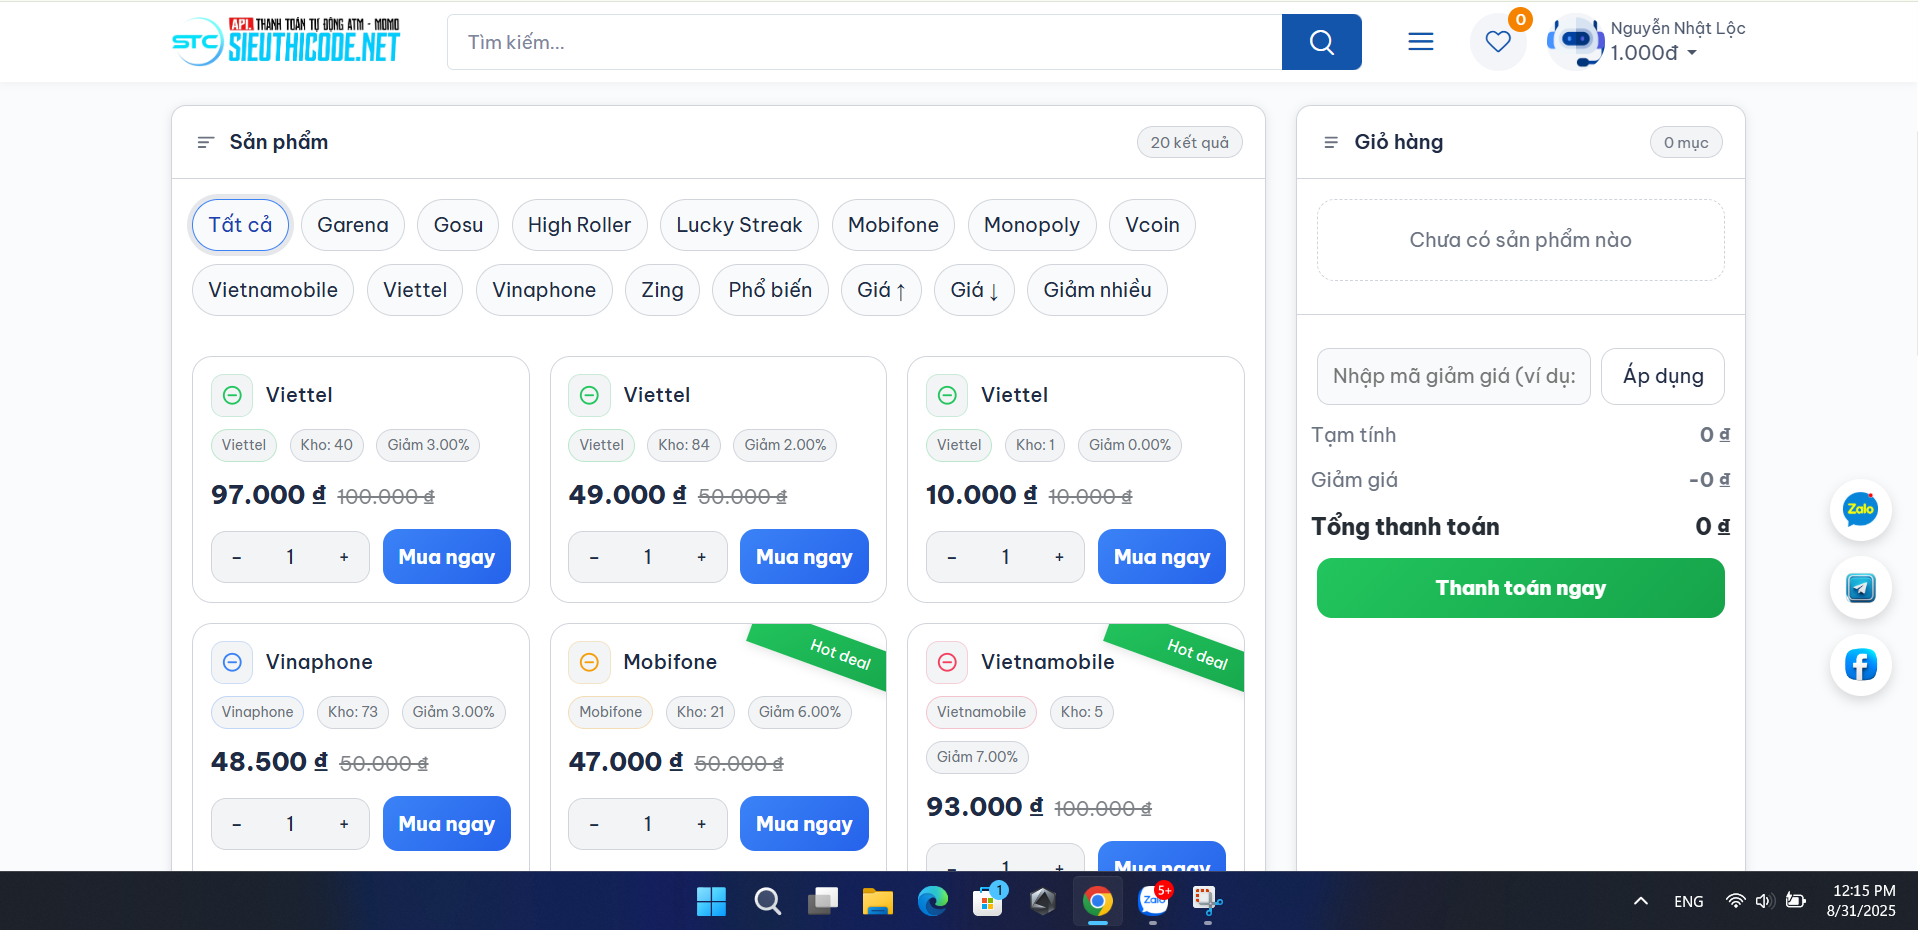The image size is (1918, 930).
Task: Open the Snipping Tool from the taskbar
Action: pos(1207,901)
